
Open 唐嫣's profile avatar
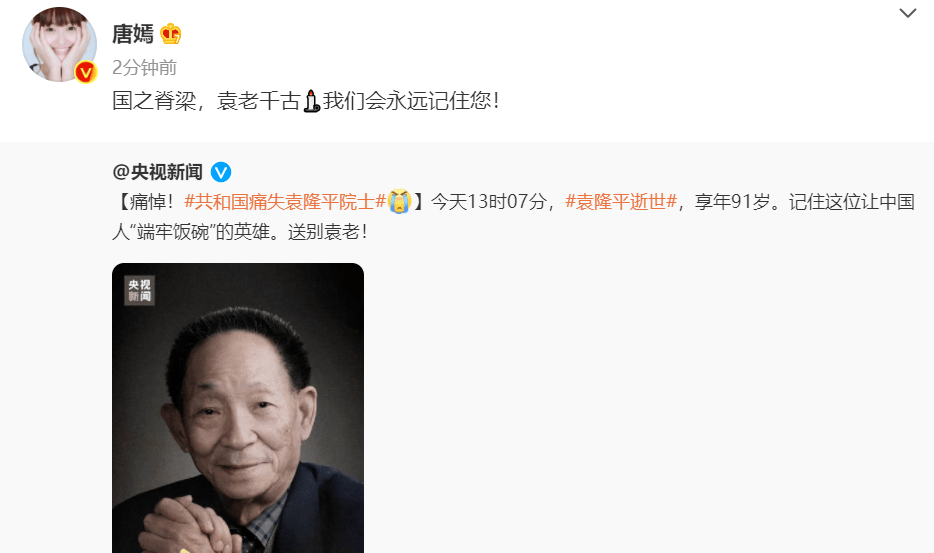point(60,45)
